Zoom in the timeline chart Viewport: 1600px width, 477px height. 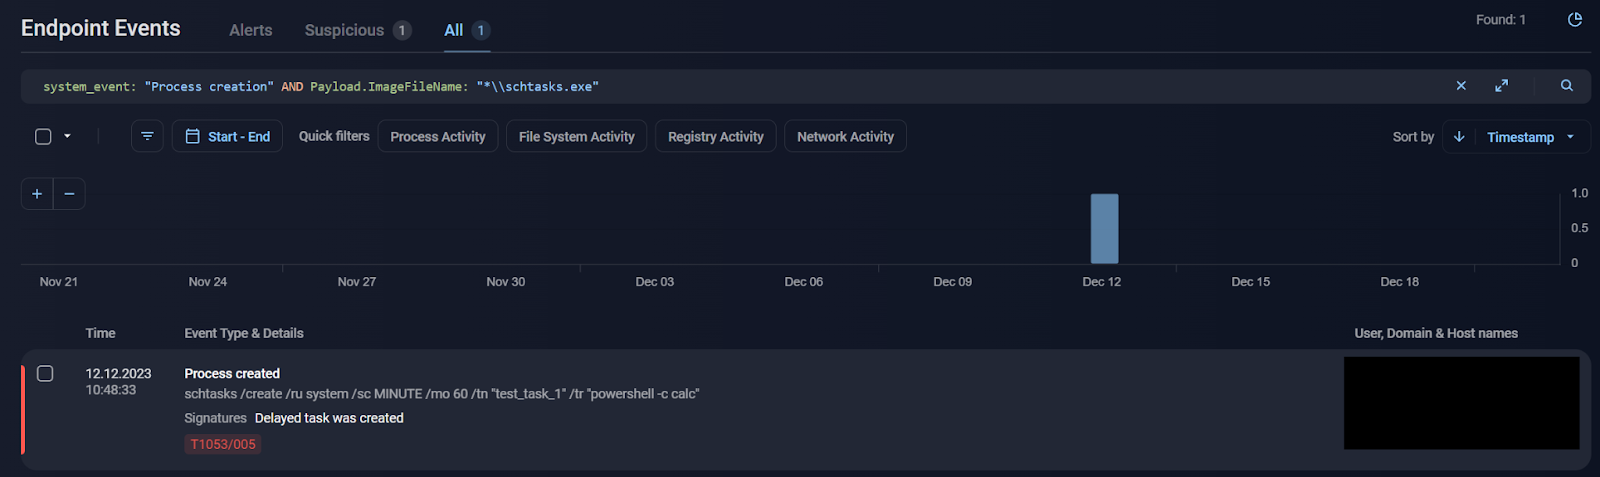[x=37, y=194]
